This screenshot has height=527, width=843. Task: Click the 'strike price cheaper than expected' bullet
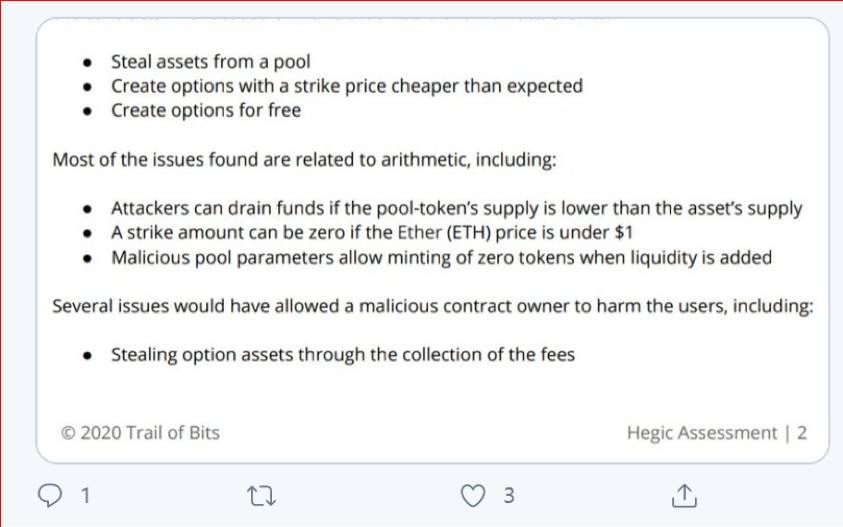(347, 86)
